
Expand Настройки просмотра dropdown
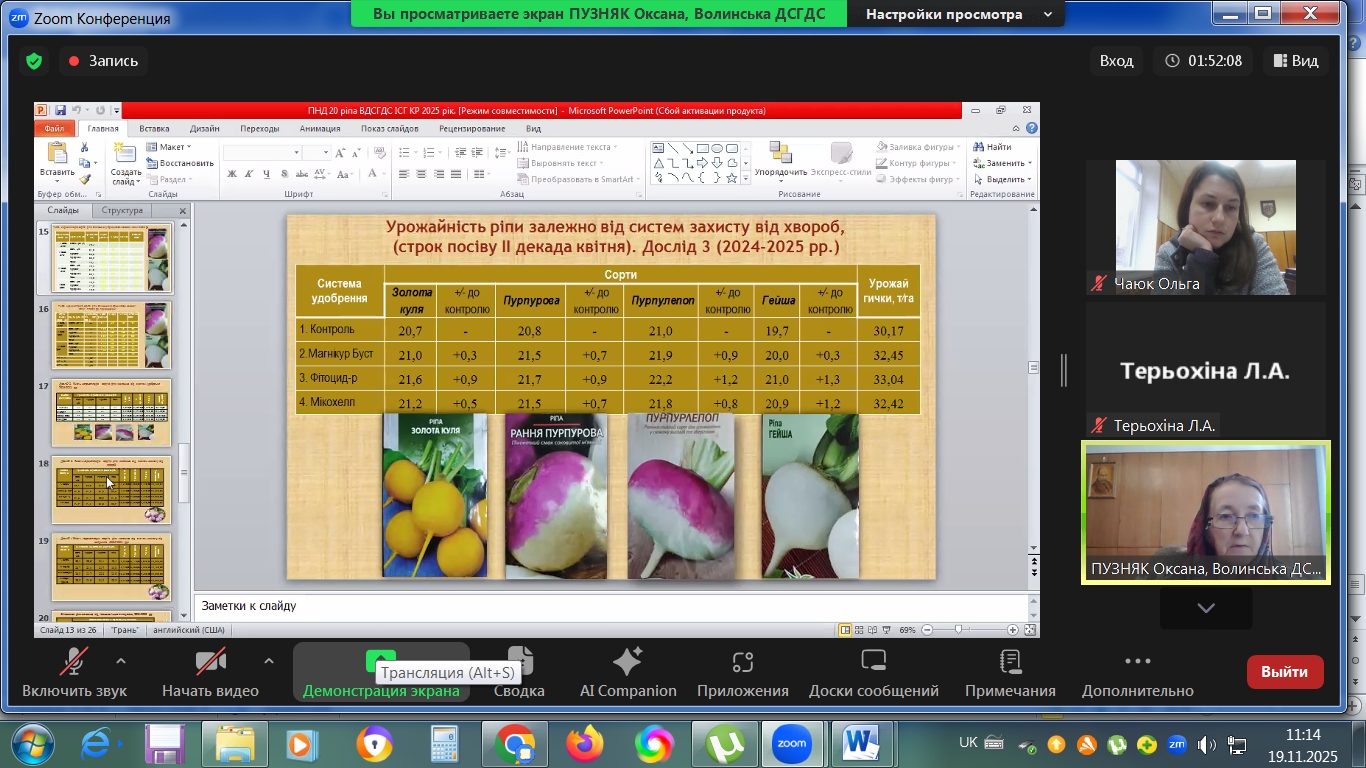click(958, 14)
